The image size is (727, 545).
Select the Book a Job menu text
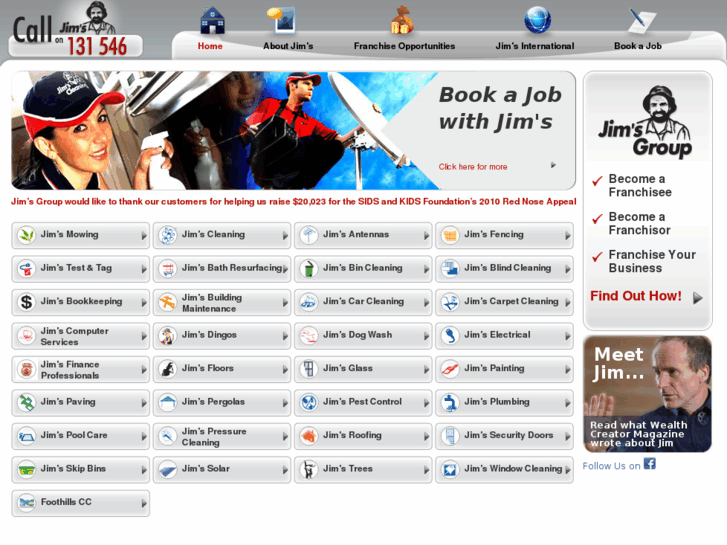pos(638,46)
